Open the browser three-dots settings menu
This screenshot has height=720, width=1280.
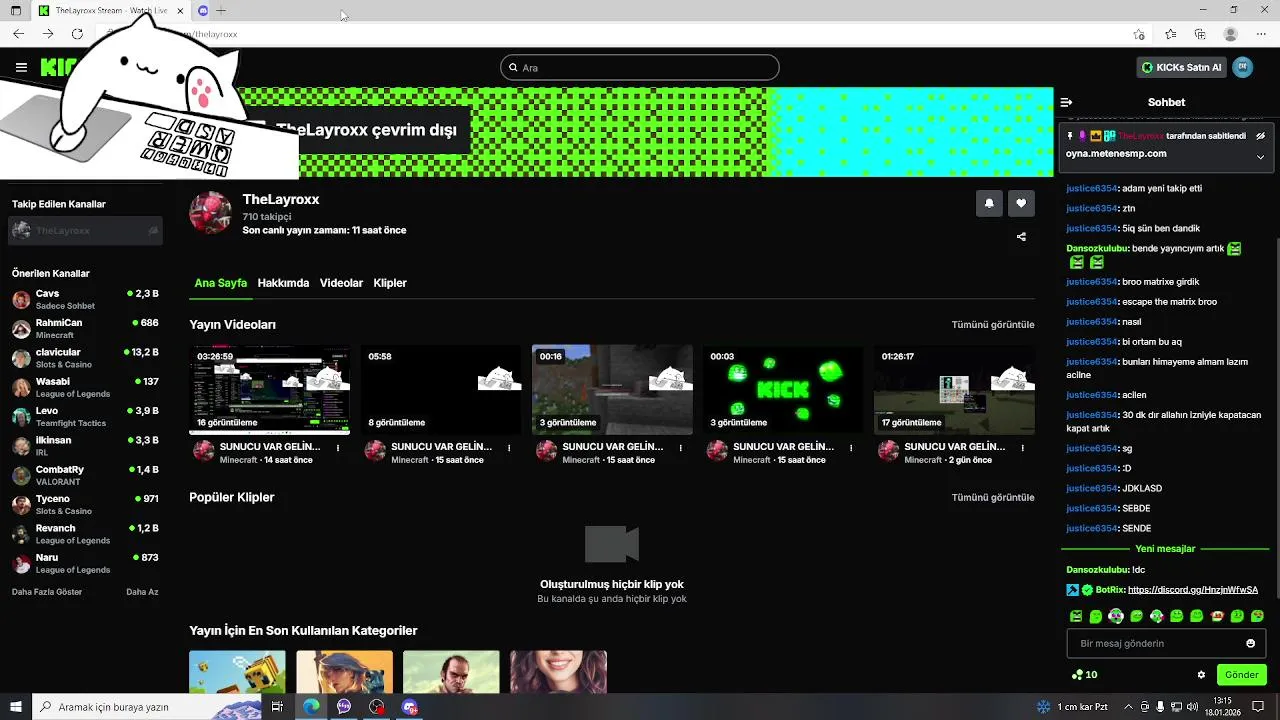click(x=1261, y=34)
